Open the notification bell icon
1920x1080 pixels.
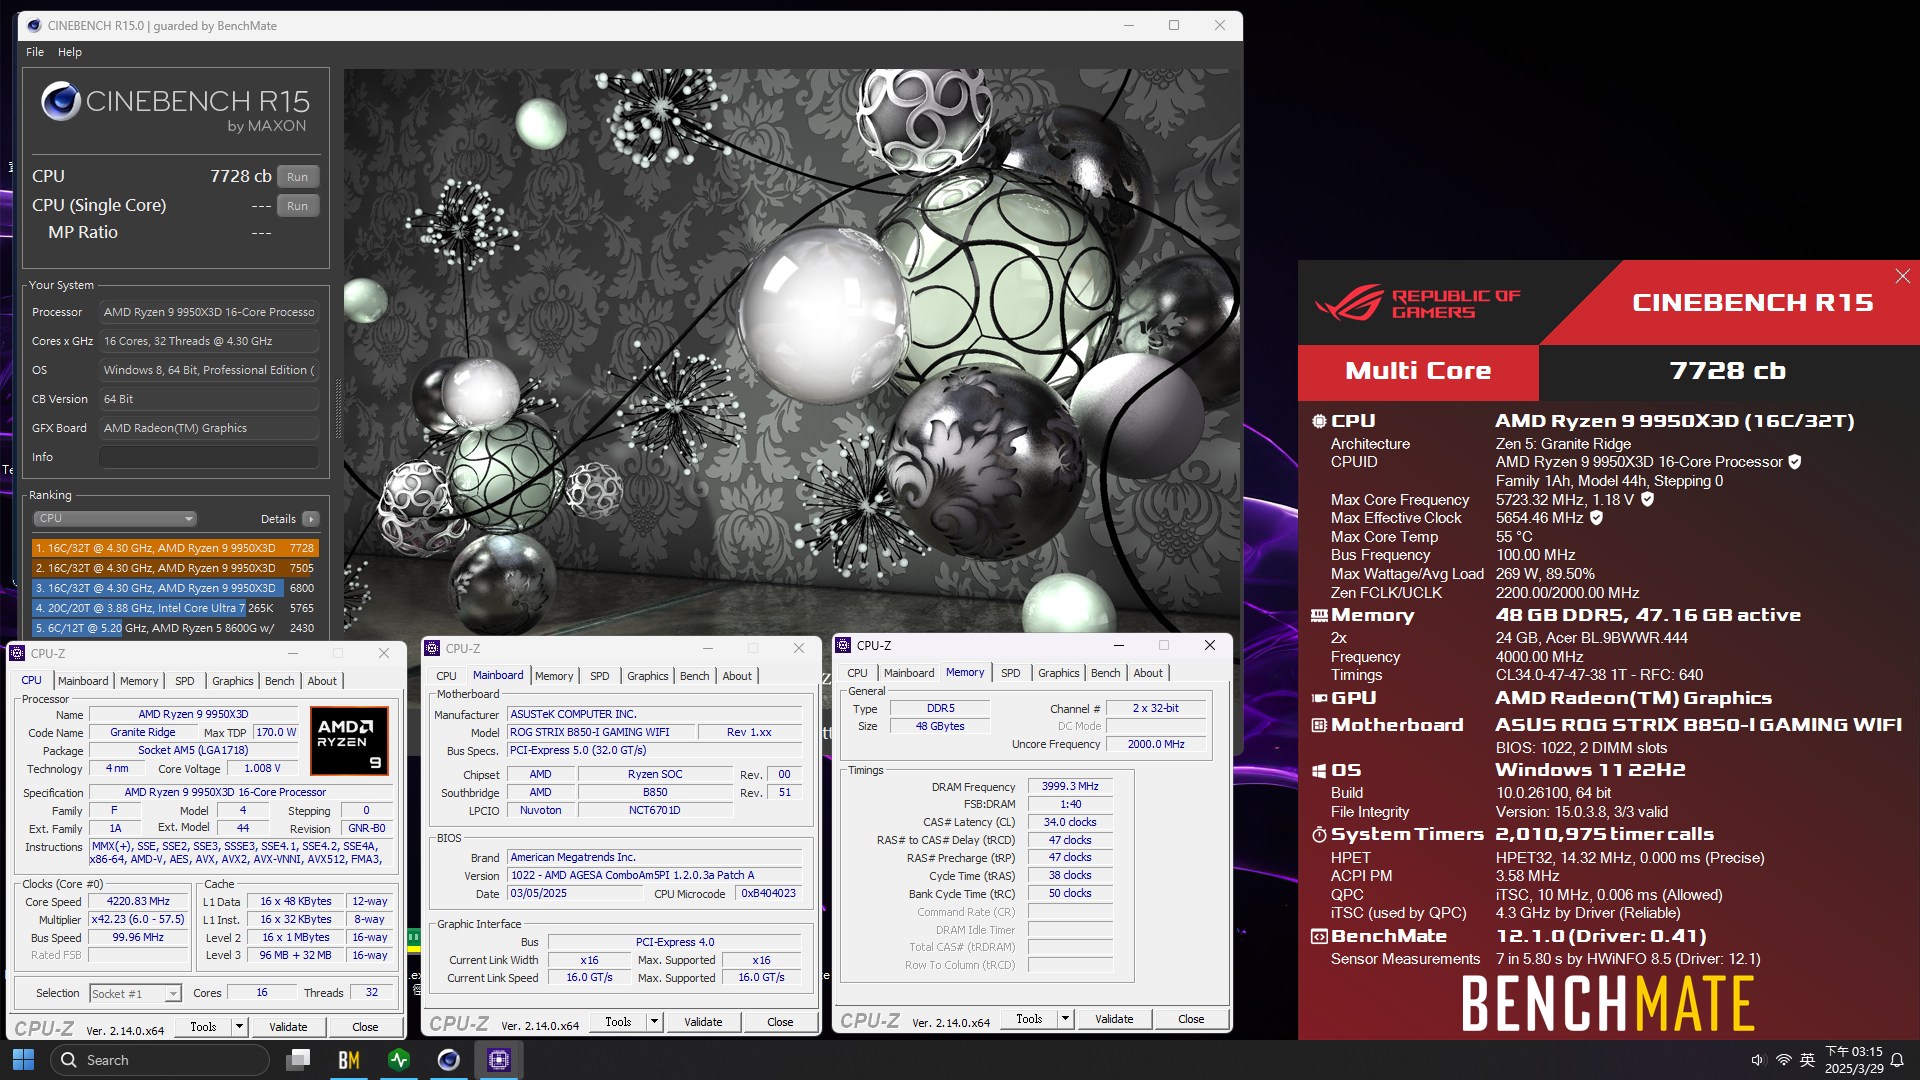pos(1897,1060)
